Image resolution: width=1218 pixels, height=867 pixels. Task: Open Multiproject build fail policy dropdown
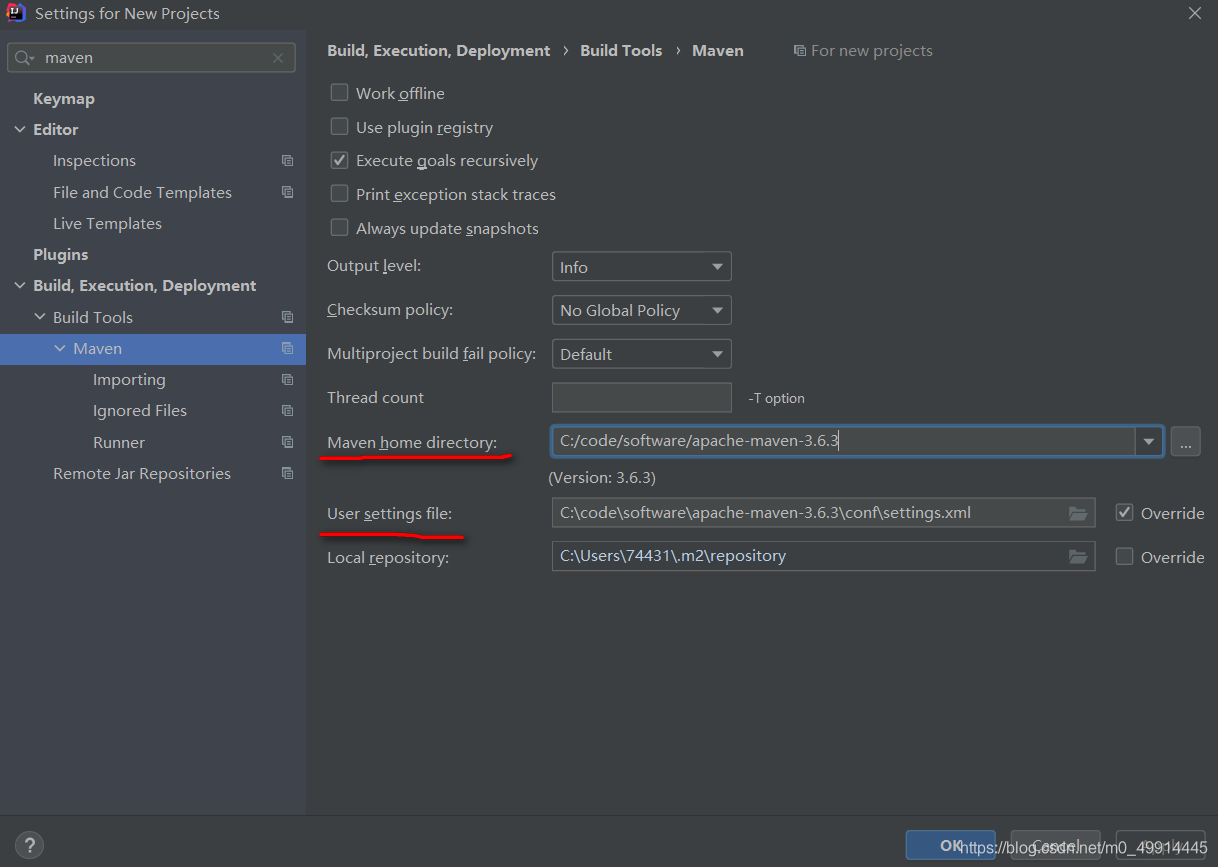coord(641,354)
